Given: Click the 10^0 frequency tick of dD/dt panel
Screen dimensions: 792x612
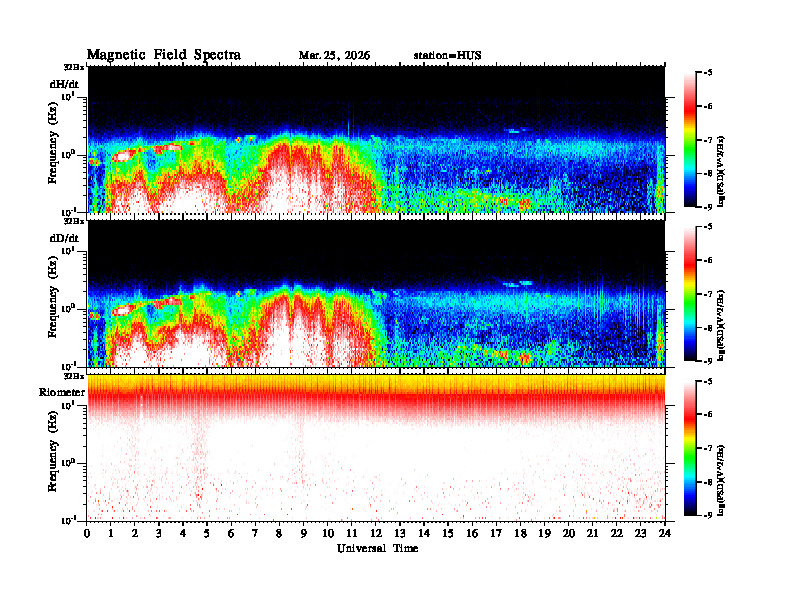Looking at the screenshot, I should point(68,308).
